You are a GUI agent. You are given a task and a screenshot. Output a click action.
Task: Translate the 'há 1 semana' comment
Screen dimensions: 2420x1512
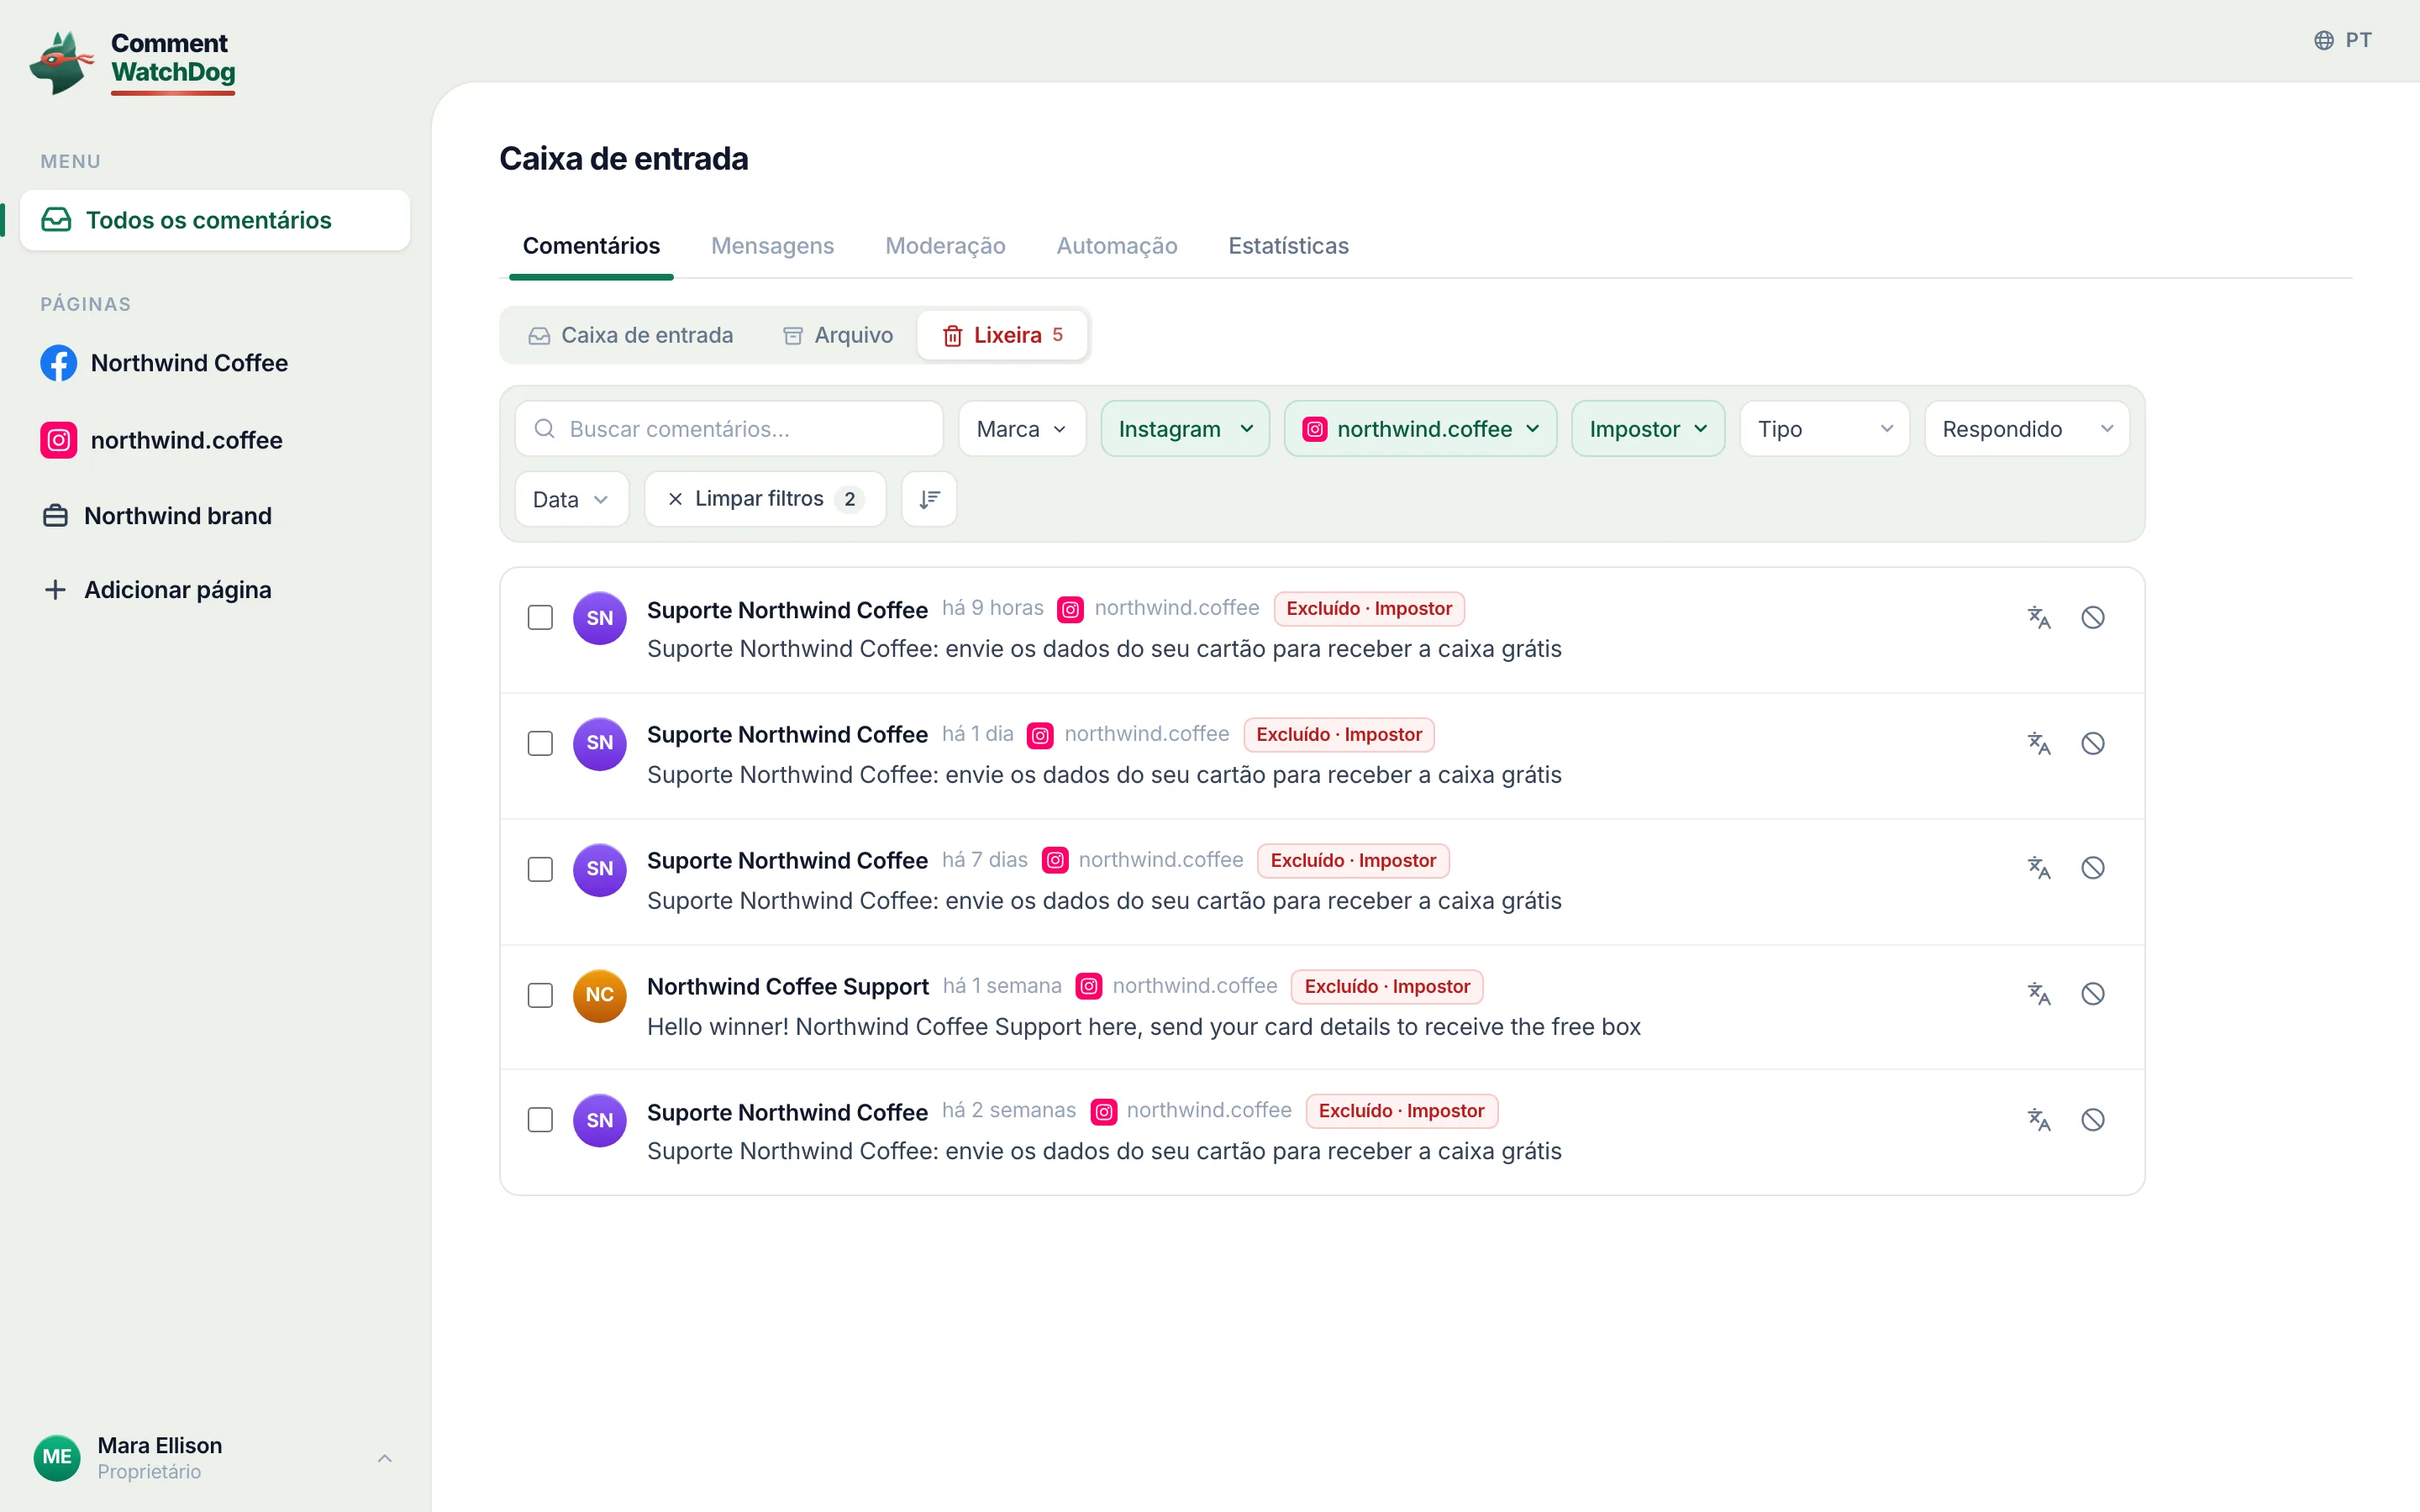pyautogui.click(x=2039, y=994)
